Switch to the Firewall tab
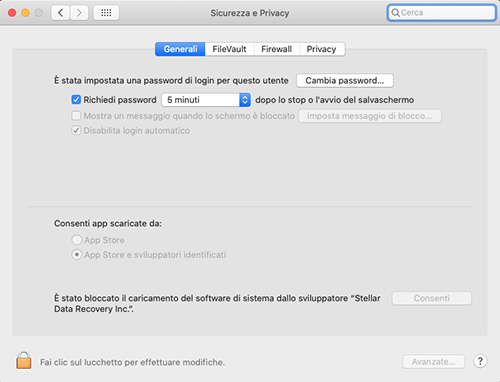Image resolution: width=500 pixels, height=382 pixels. coord(277,49)
